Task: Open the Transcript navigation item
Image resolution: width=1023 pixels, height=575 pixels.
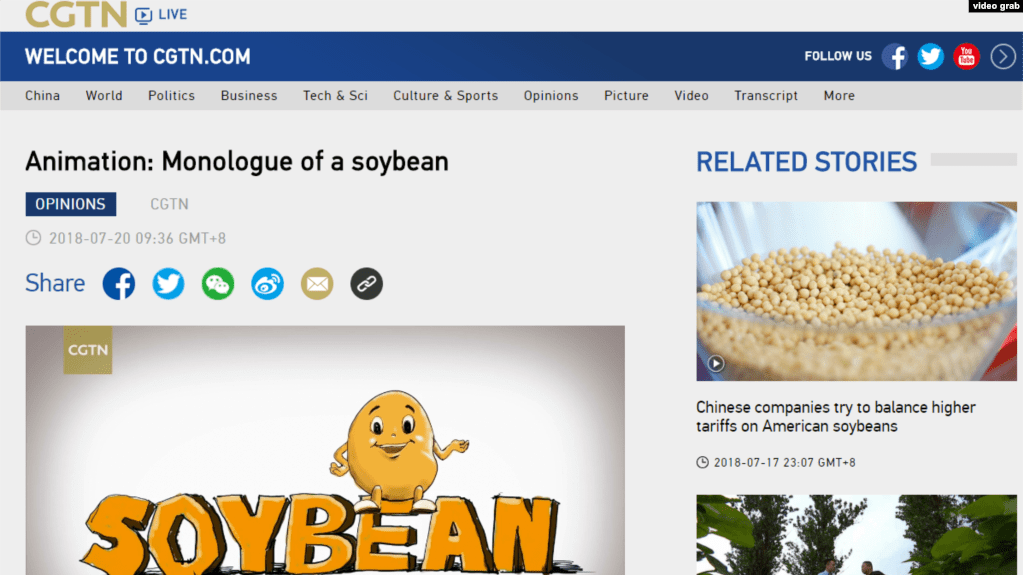Action: point(766,96)
